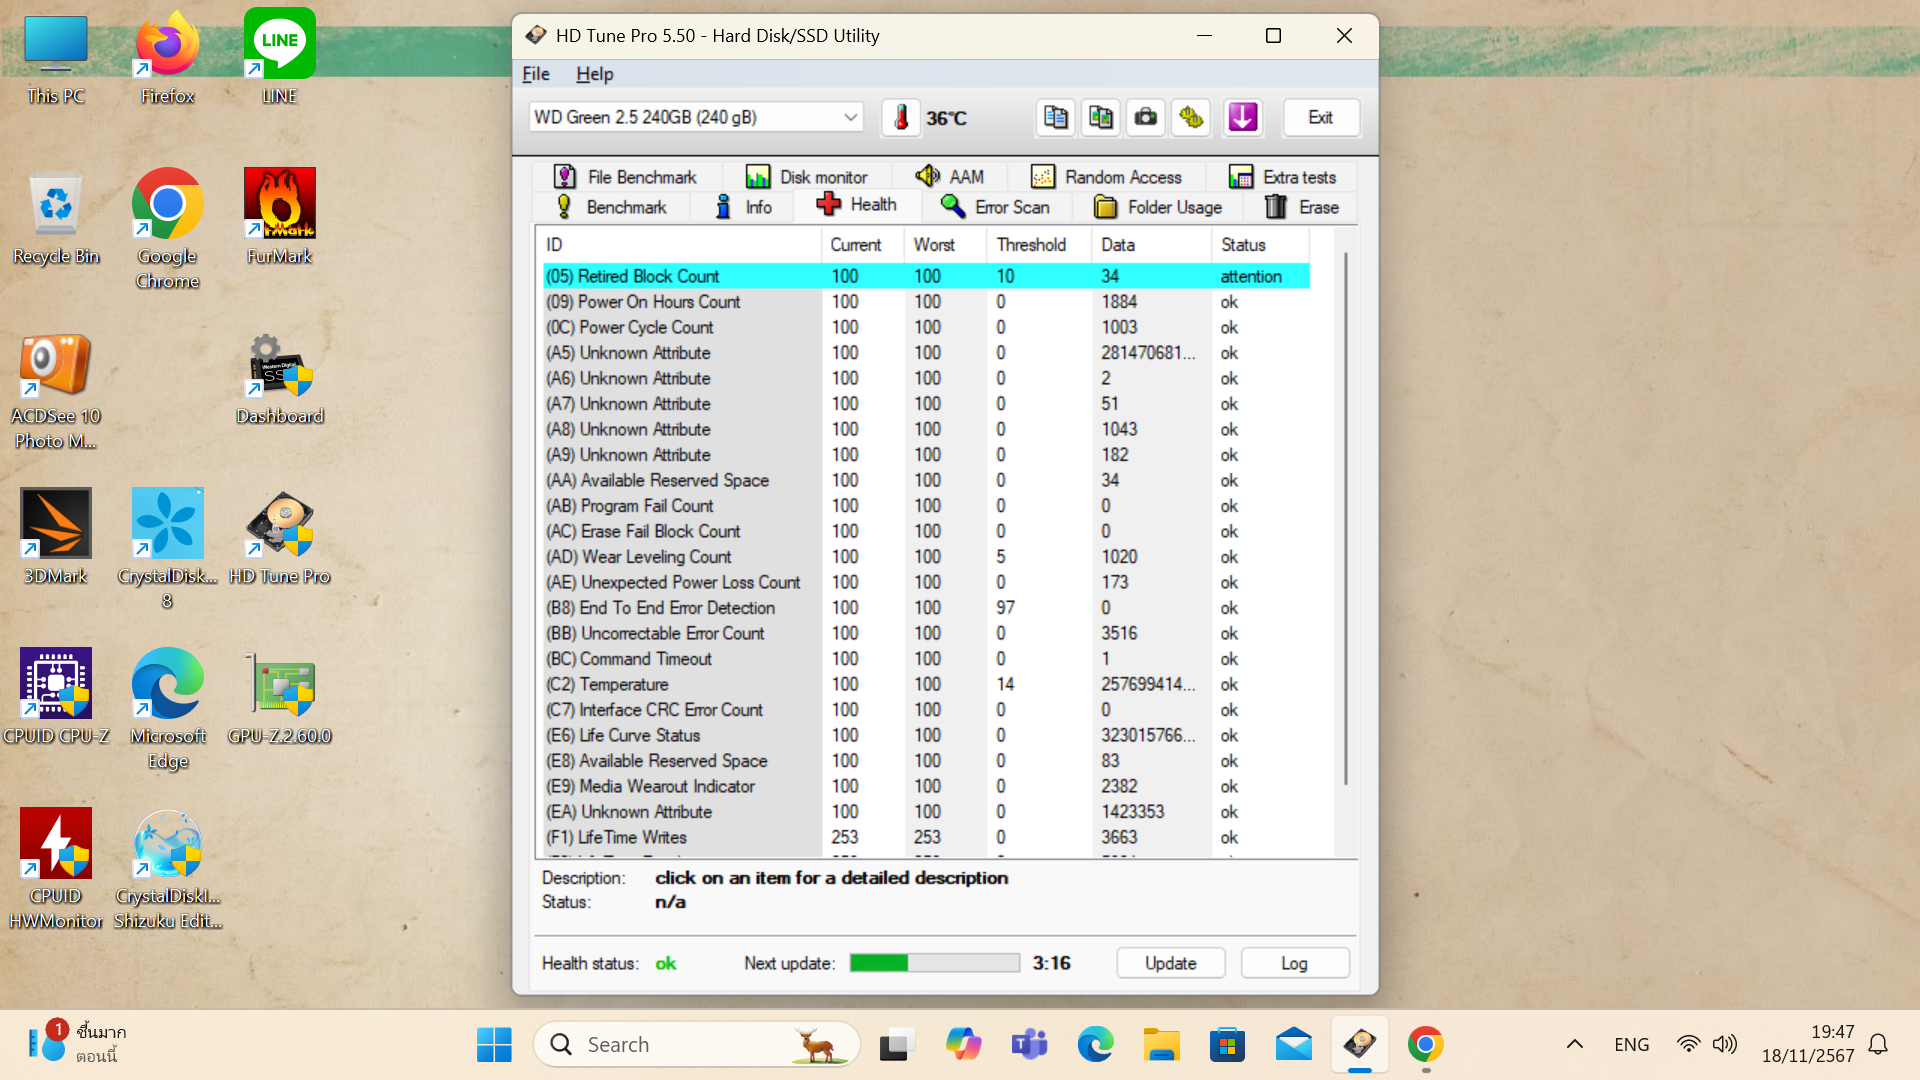Click the ID column header

tap(680, 245)
